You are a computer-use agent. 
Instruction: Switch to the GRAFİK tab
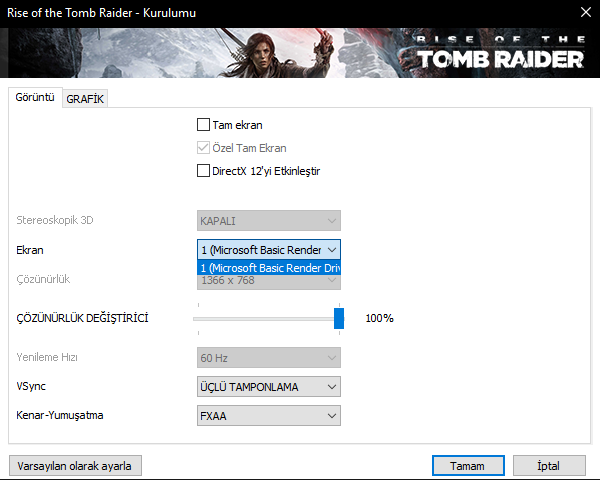85,99
